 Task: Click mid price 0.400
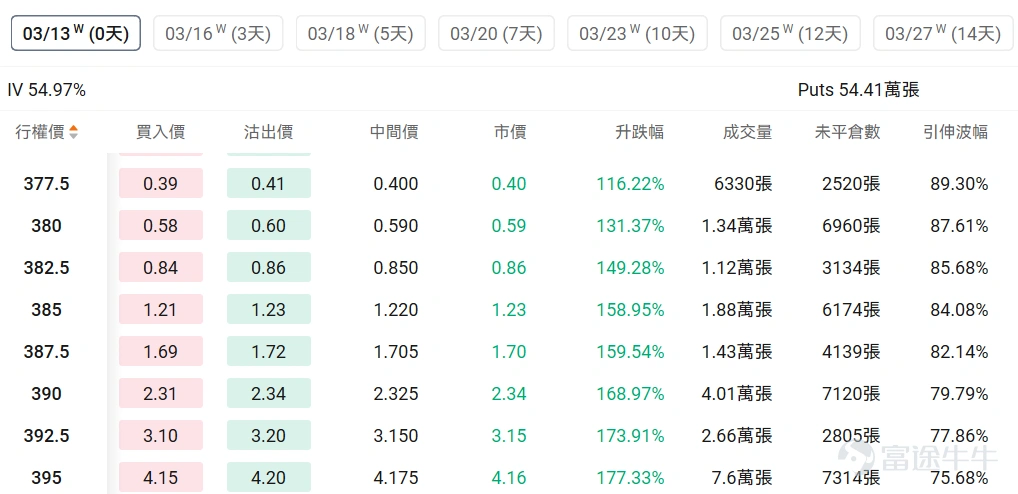pyautogui.click(x=395, y=184)
